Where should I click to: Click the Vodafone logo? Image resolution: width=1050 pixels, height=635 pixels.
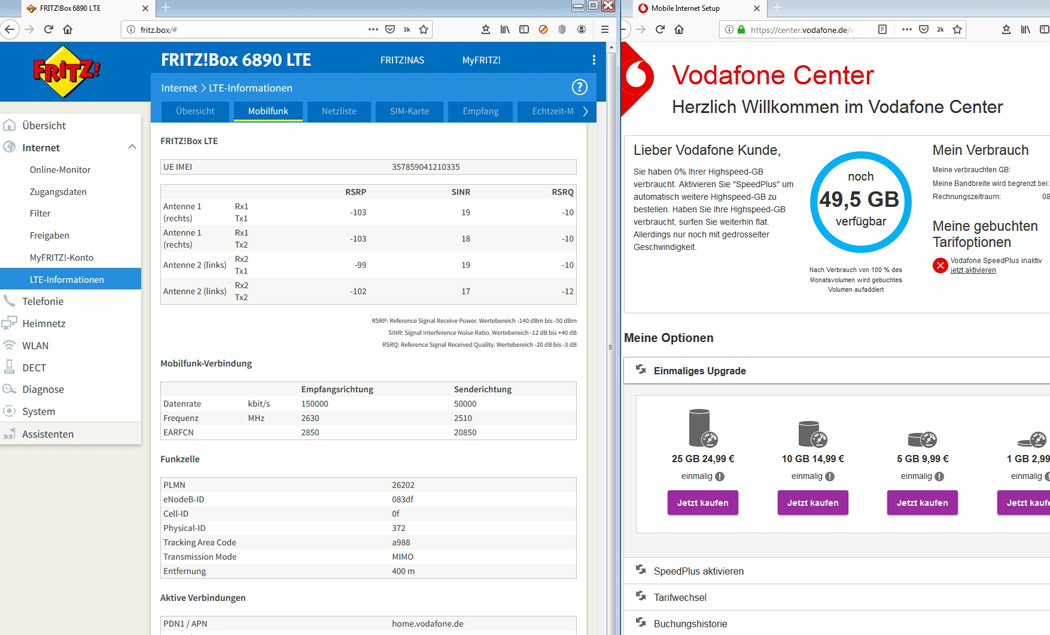click(637, 76)
